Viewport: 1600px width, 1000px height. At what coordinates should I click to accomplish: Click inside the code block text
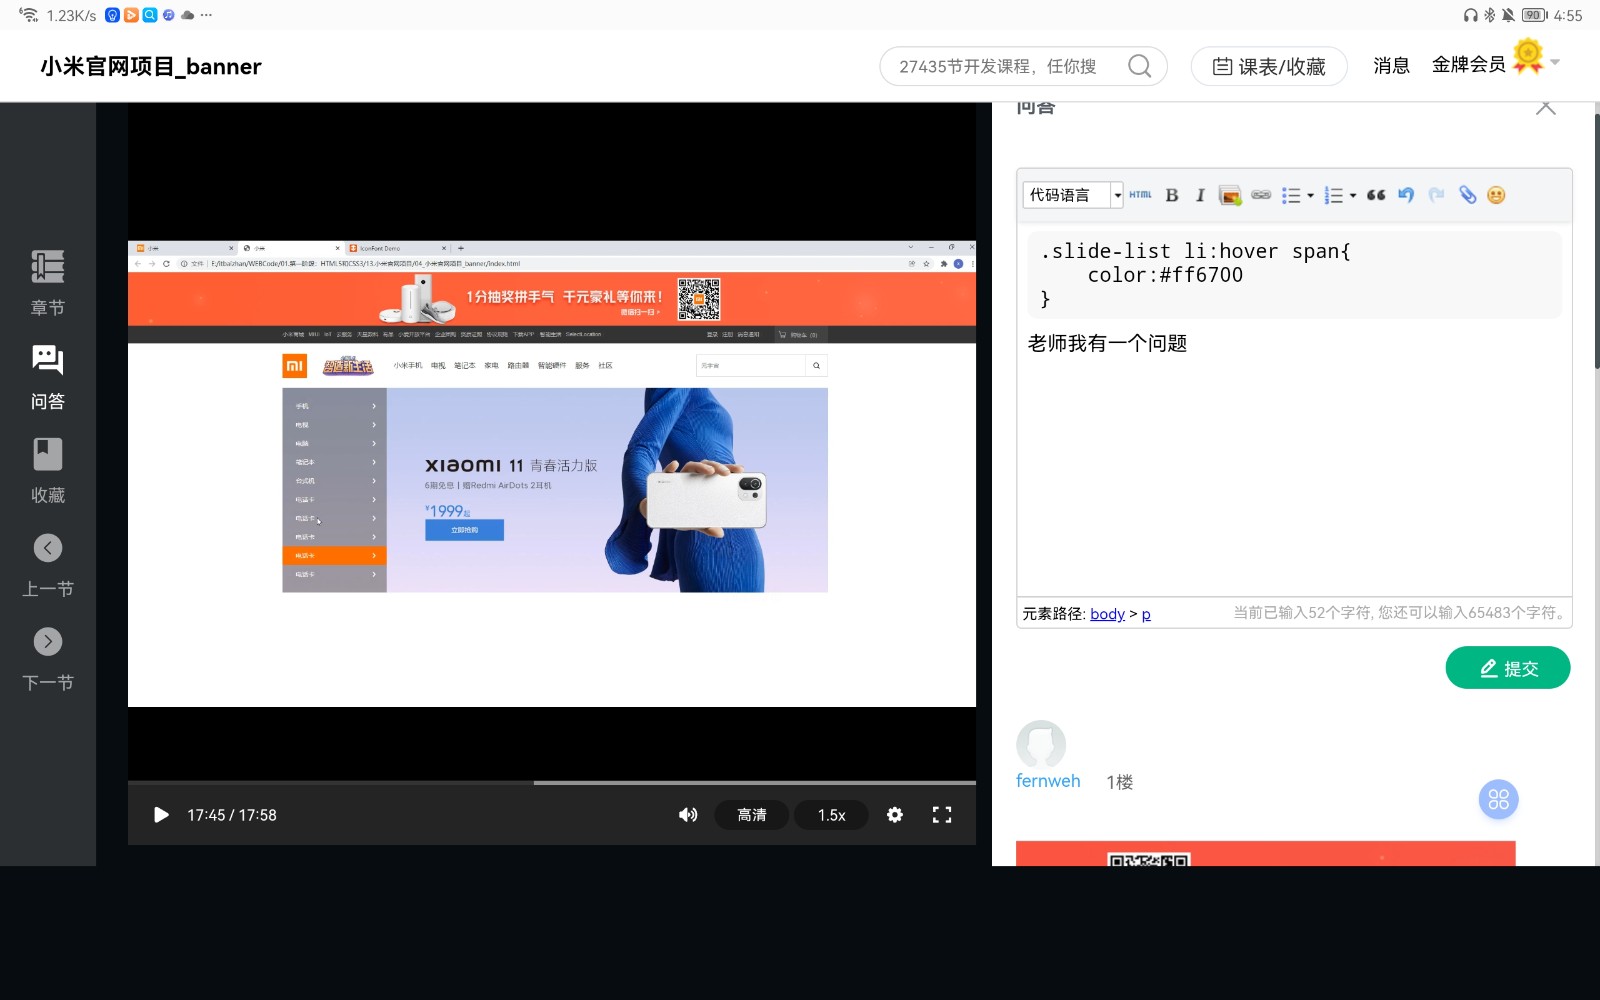(1294, 275)
